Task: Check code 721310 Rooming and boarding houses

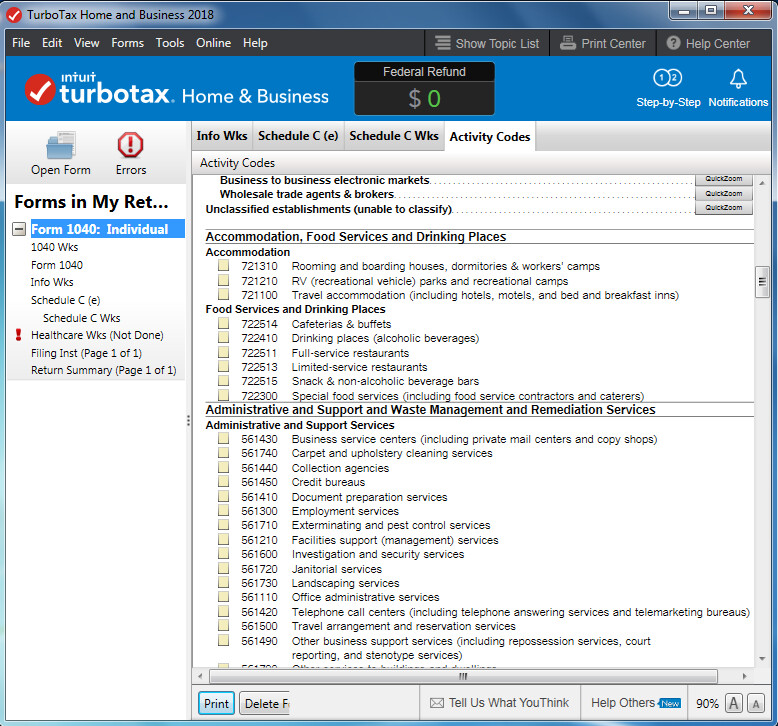Action: click(x=223, y=265)
